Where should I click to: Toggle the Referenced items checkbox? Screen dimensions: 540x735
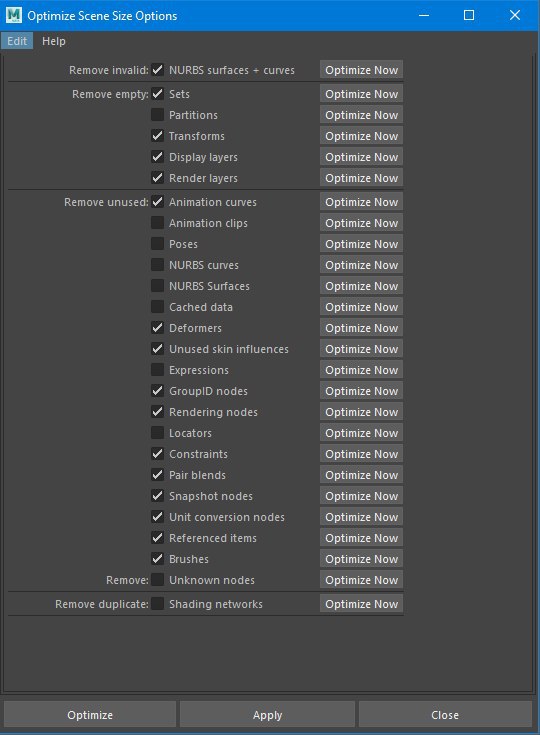[158, 538]
